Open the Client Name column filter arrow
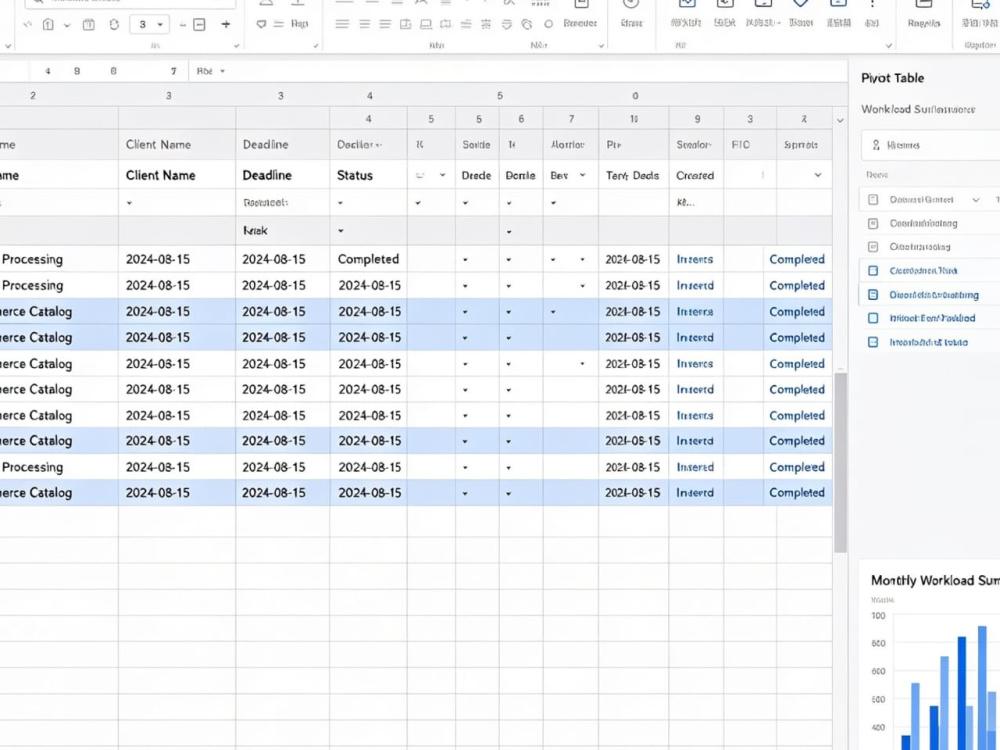Viewport: 1000px width, 750px height. click(x=129, y=203)
